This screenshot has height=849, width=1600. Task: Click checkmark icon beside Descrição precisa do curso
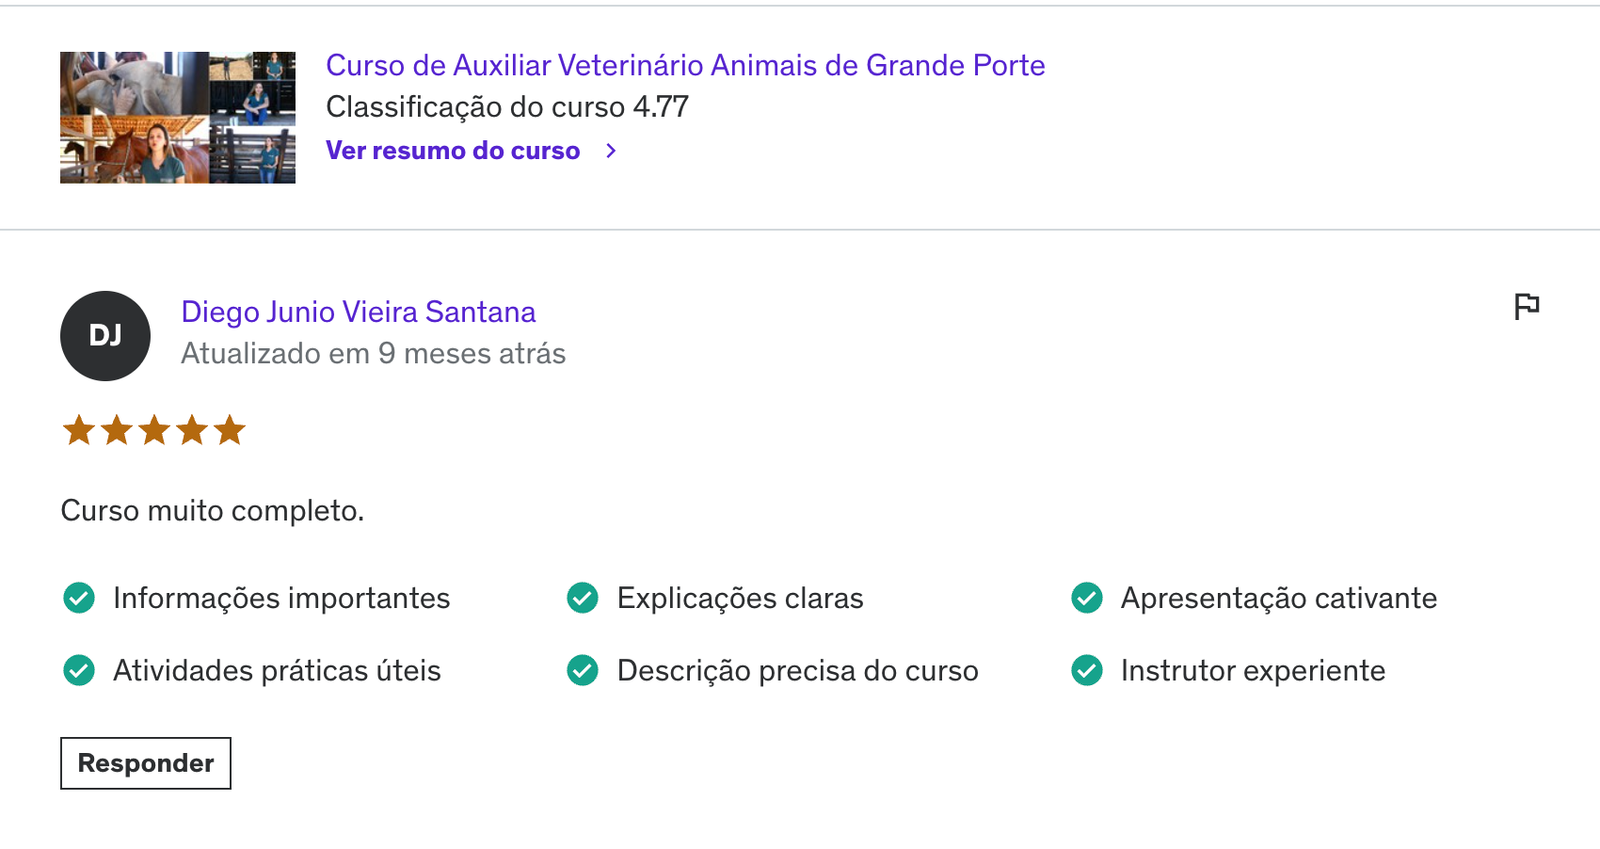tap(583, 670)
